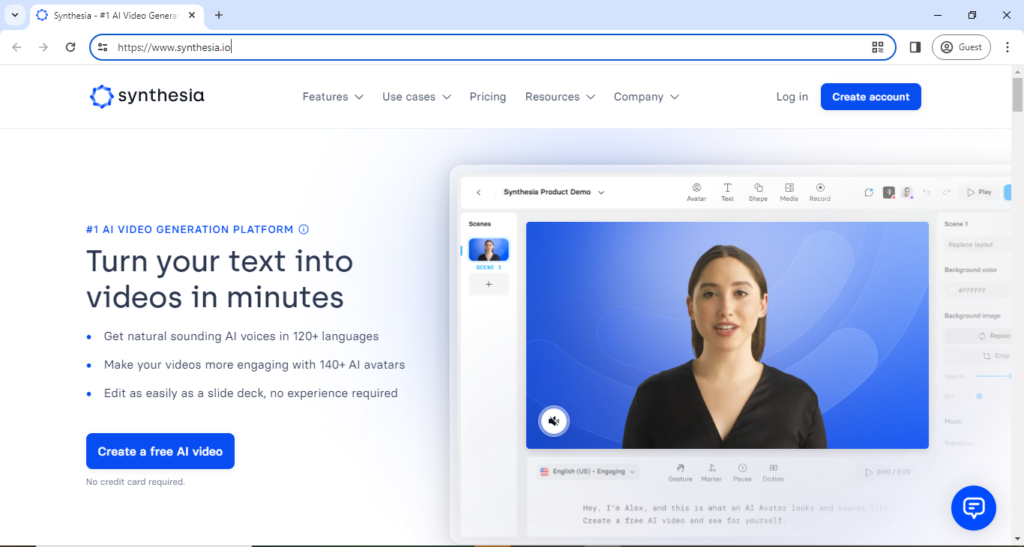The image size is (1024, 547).
Task: Expand the Use cases dropdown
Action: pyautogui.click(x=416, y=97)
